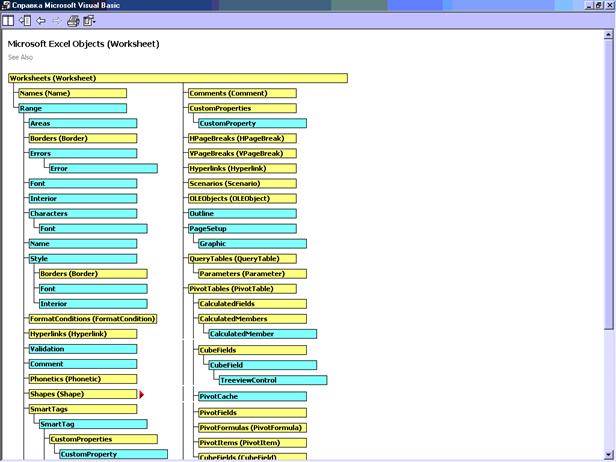Click Font under Style
This screenshot has height=462, width=616.
tap(93, 289)
